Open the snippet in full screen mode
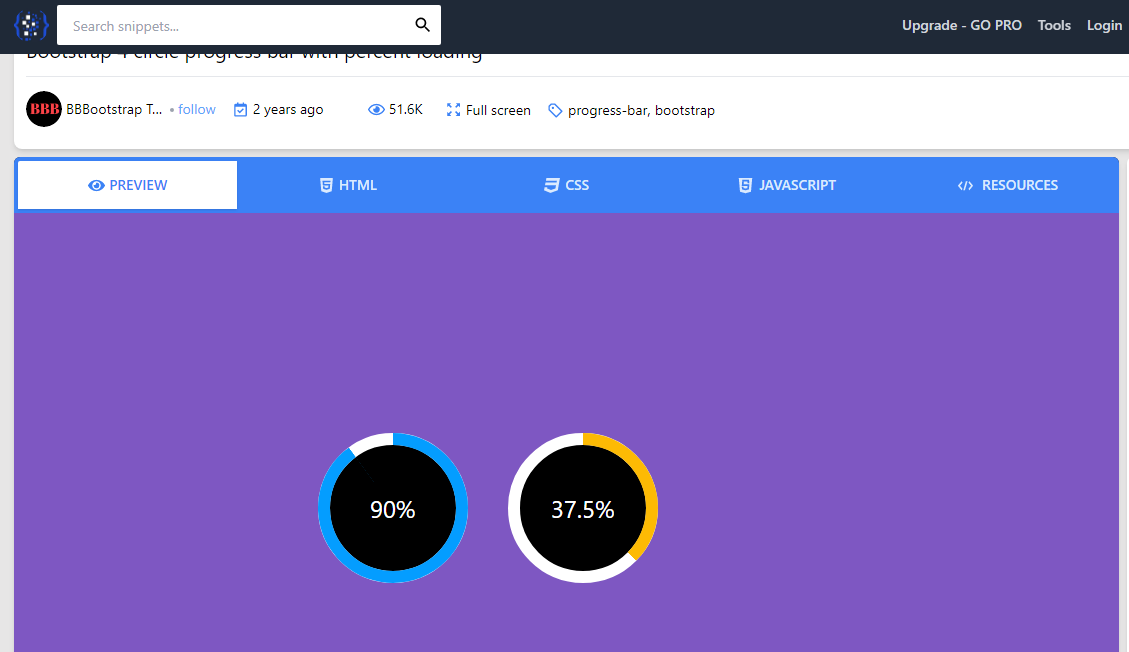 pos(488,110)
